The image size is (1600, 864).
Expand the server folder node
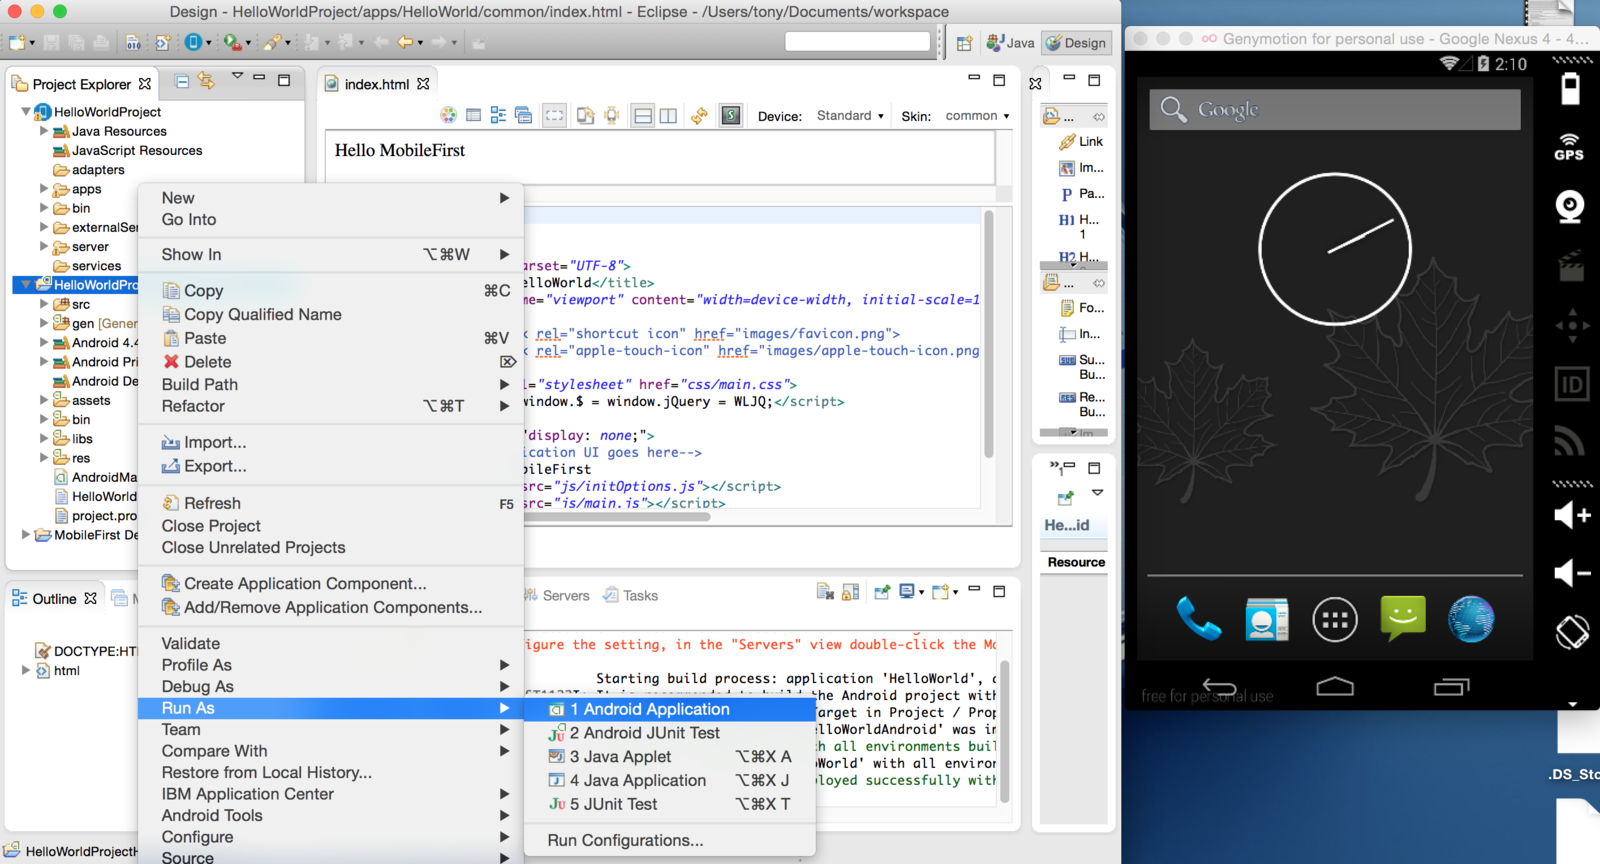pos(43,247)
